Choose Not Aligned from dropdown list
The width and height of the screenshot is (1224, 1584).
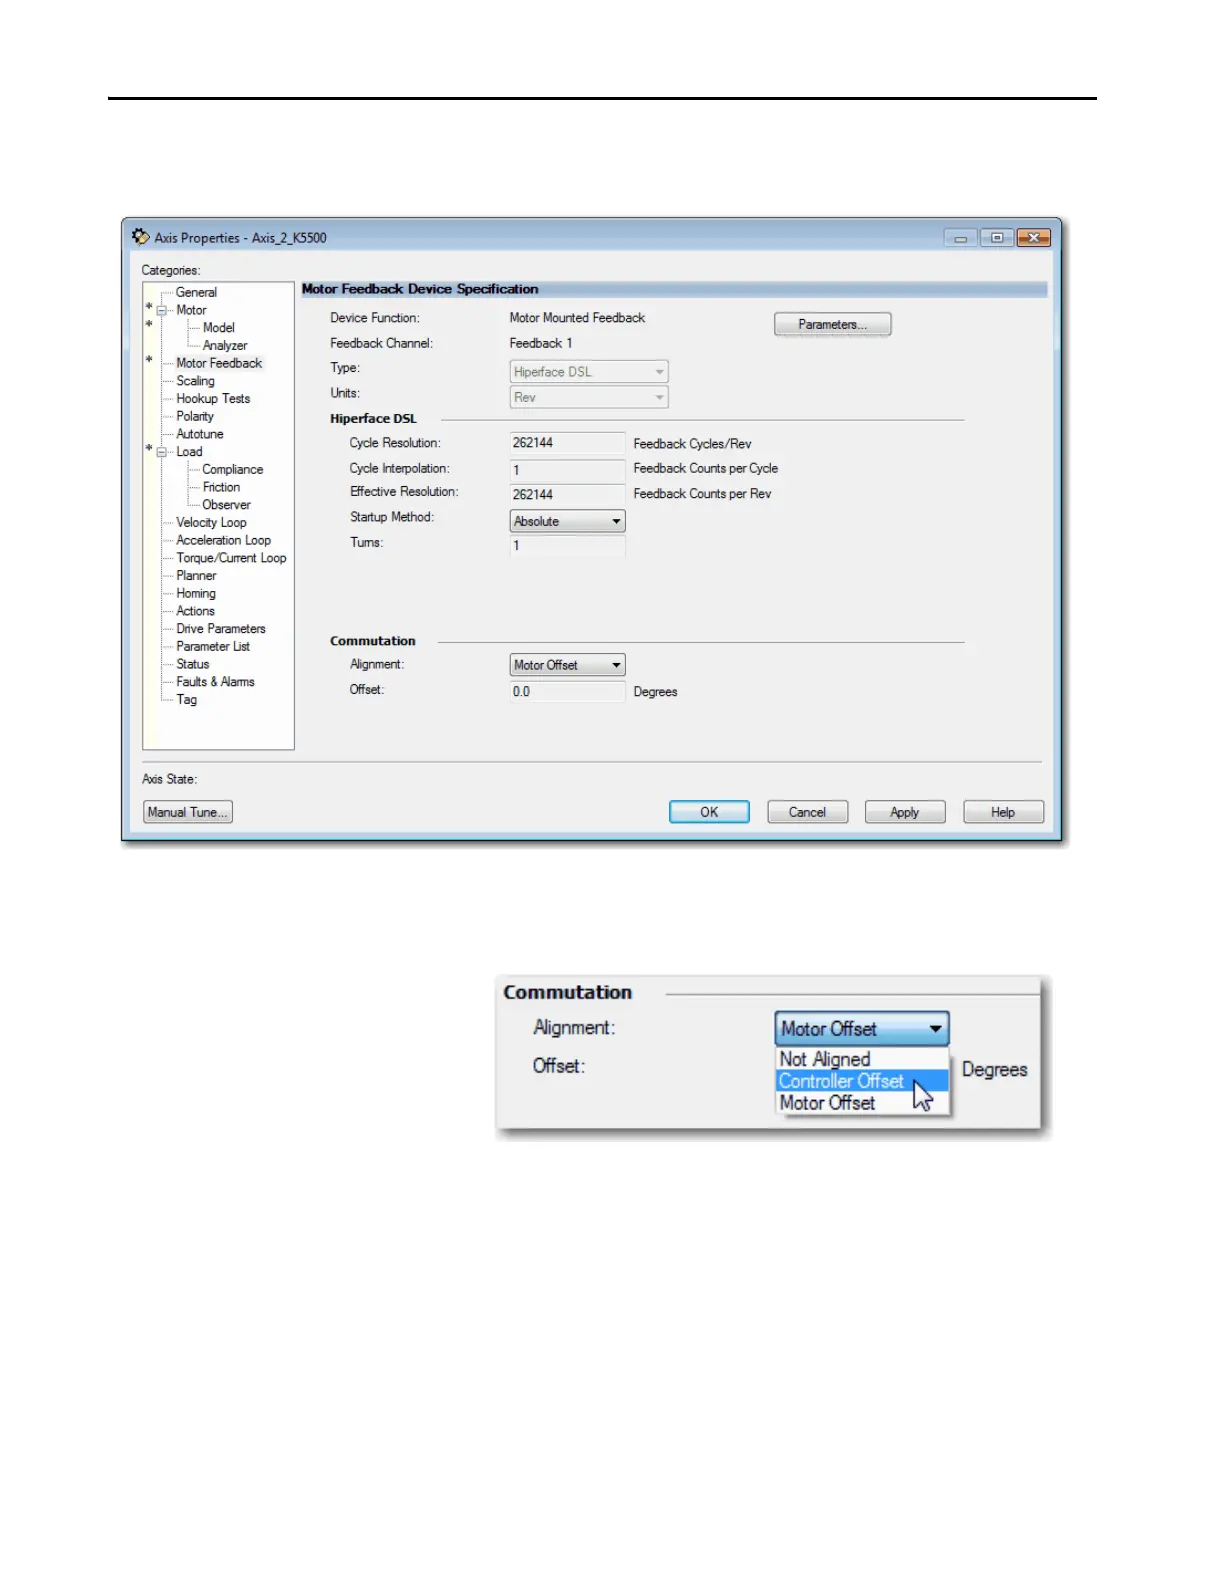(x=862, y=1059)
